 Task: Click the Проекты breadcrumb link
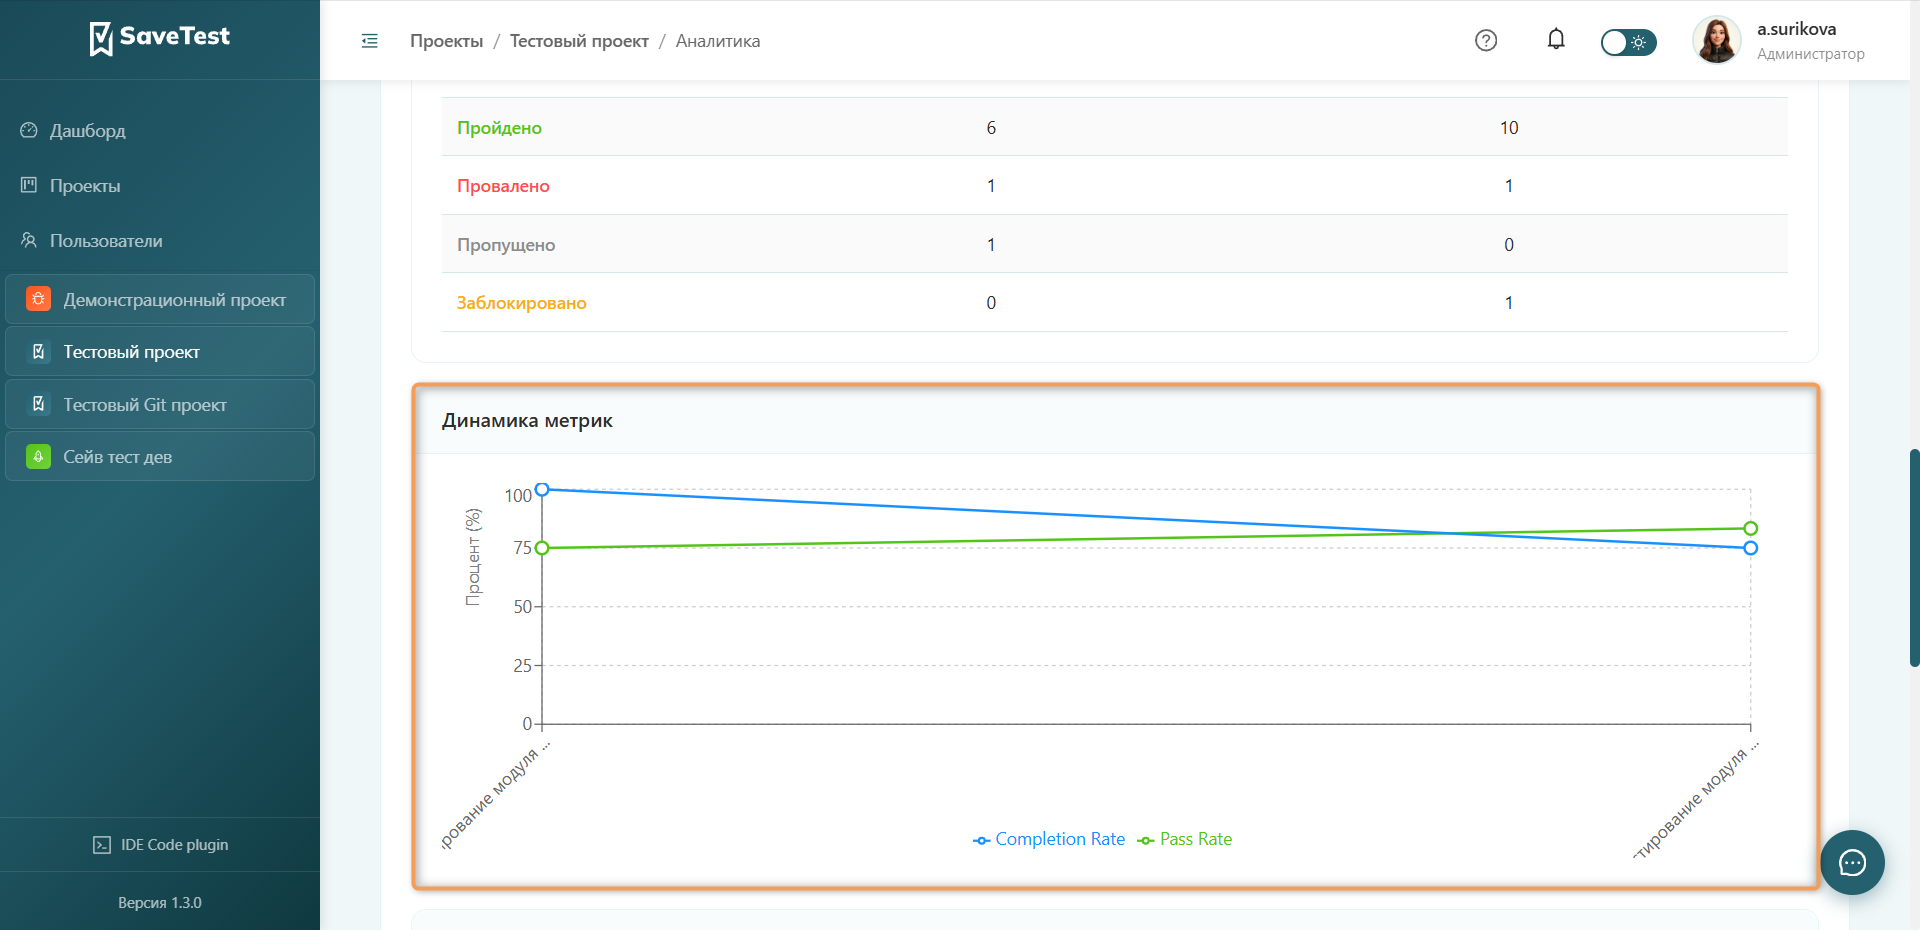[x=446, y=41]
